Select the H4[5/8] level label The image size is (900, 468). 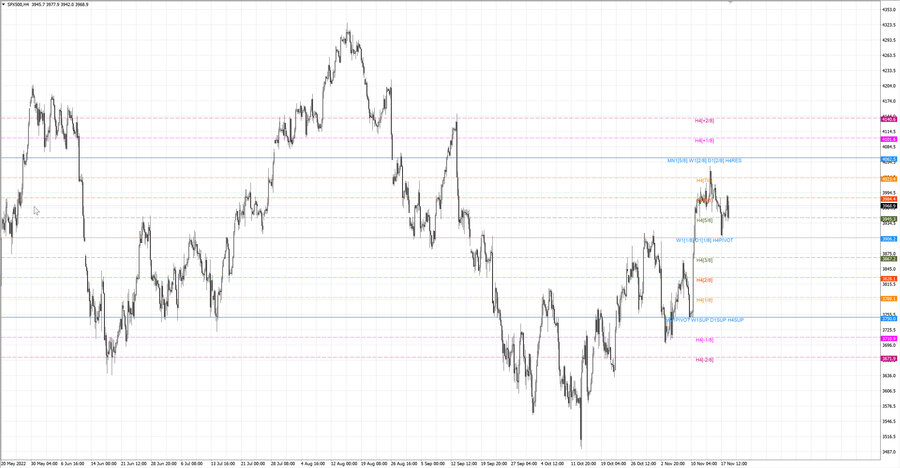click(x=704, y=221)
